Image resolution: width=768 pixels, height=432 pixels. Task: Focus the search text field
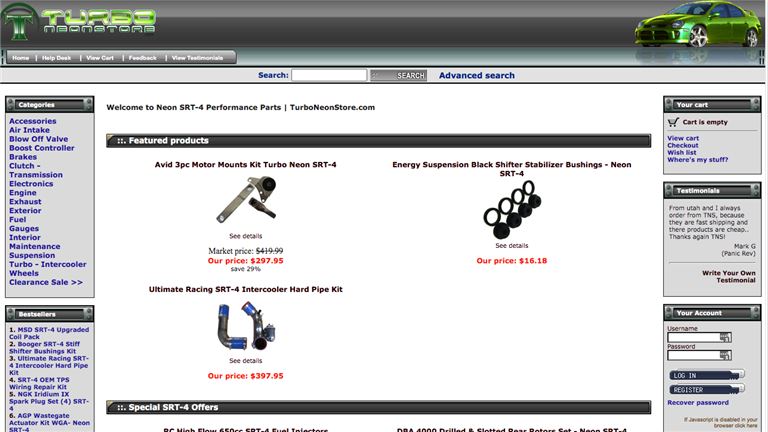tap(329, 75)
